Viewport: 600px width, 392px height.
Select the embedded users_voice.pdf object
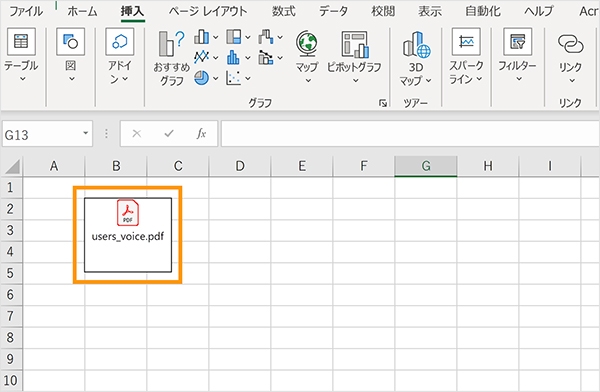point(128,235)
